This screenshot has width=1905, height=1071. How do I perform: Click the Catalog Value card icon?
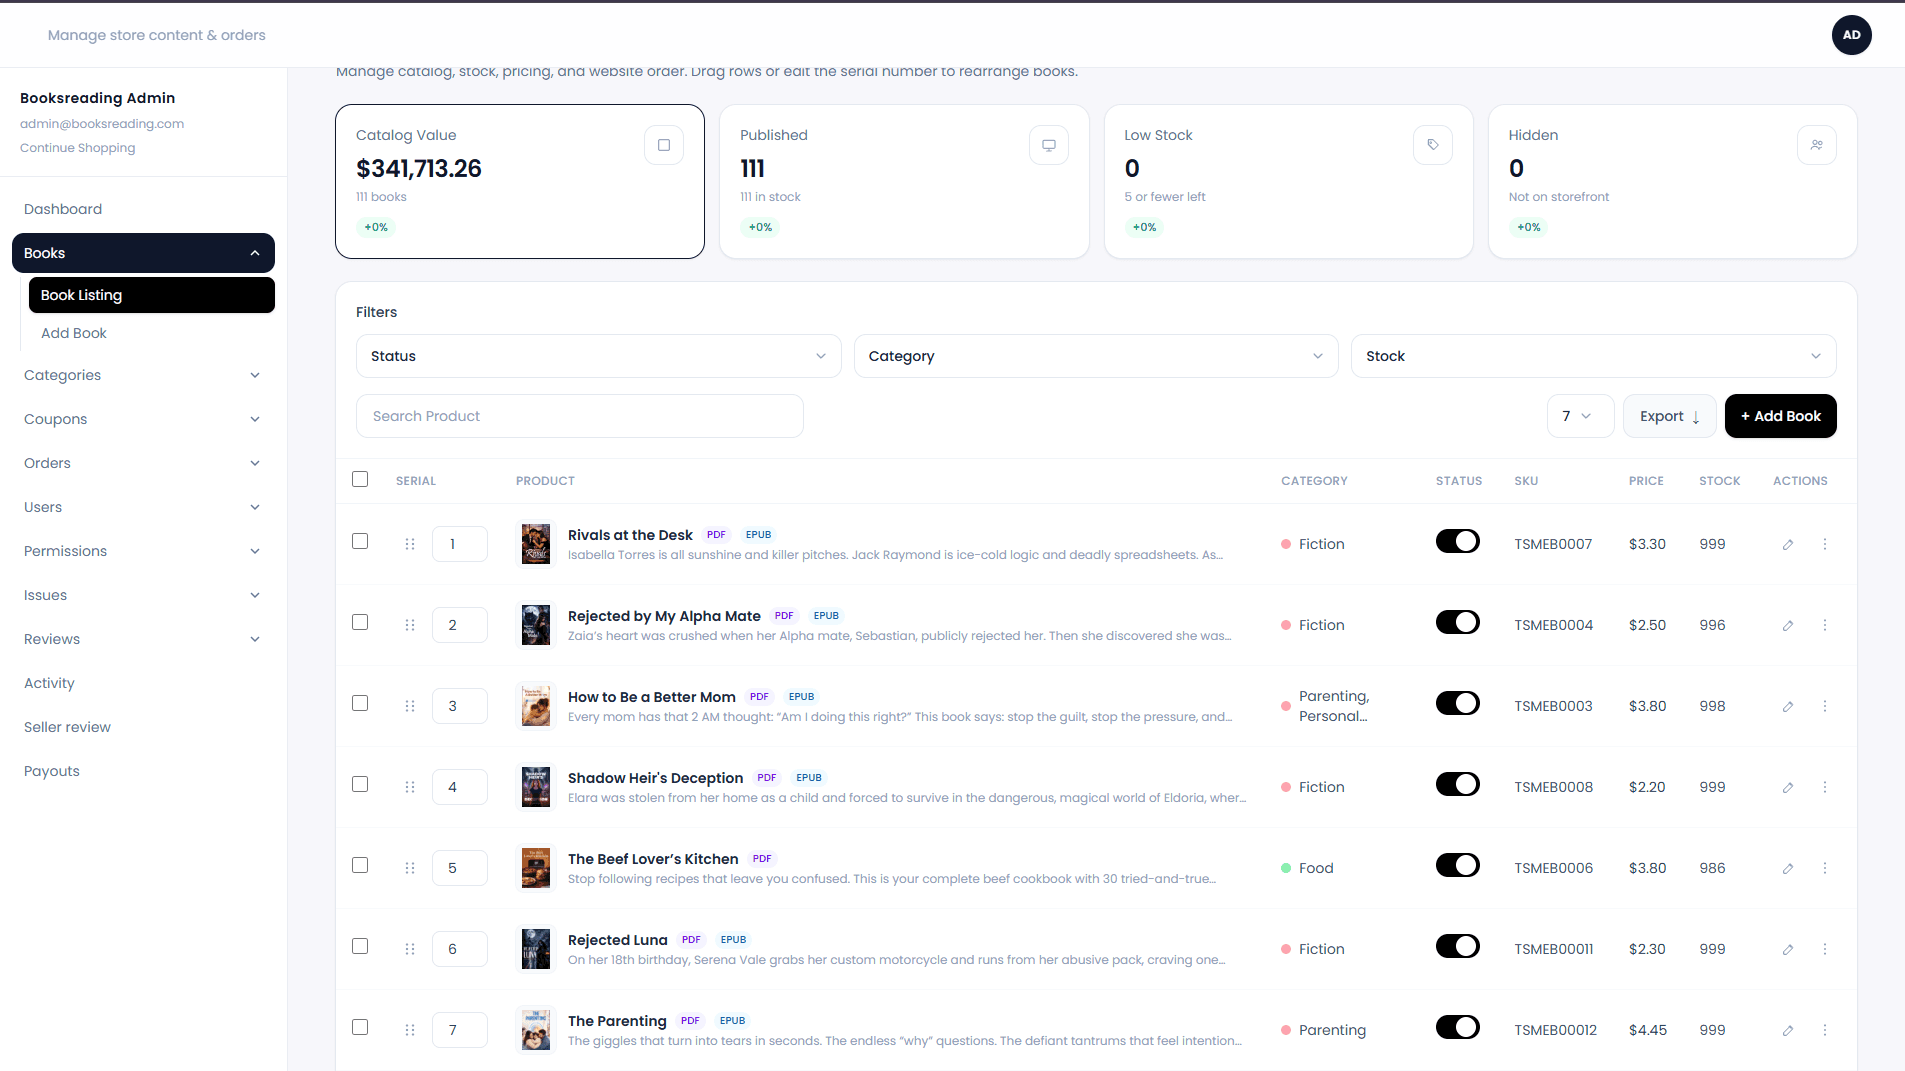[x=664, y=145]
